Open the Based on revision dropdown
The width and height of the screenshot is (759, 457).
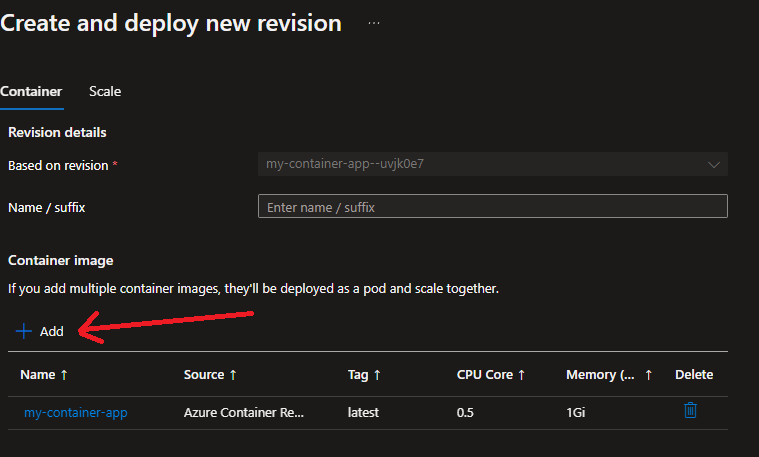tap(492, 164)
